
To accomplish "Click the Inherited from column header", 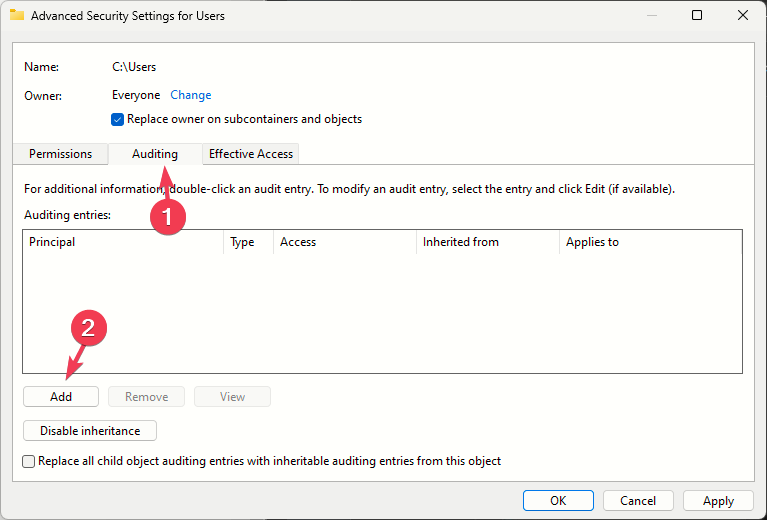I will pos(487,242).
